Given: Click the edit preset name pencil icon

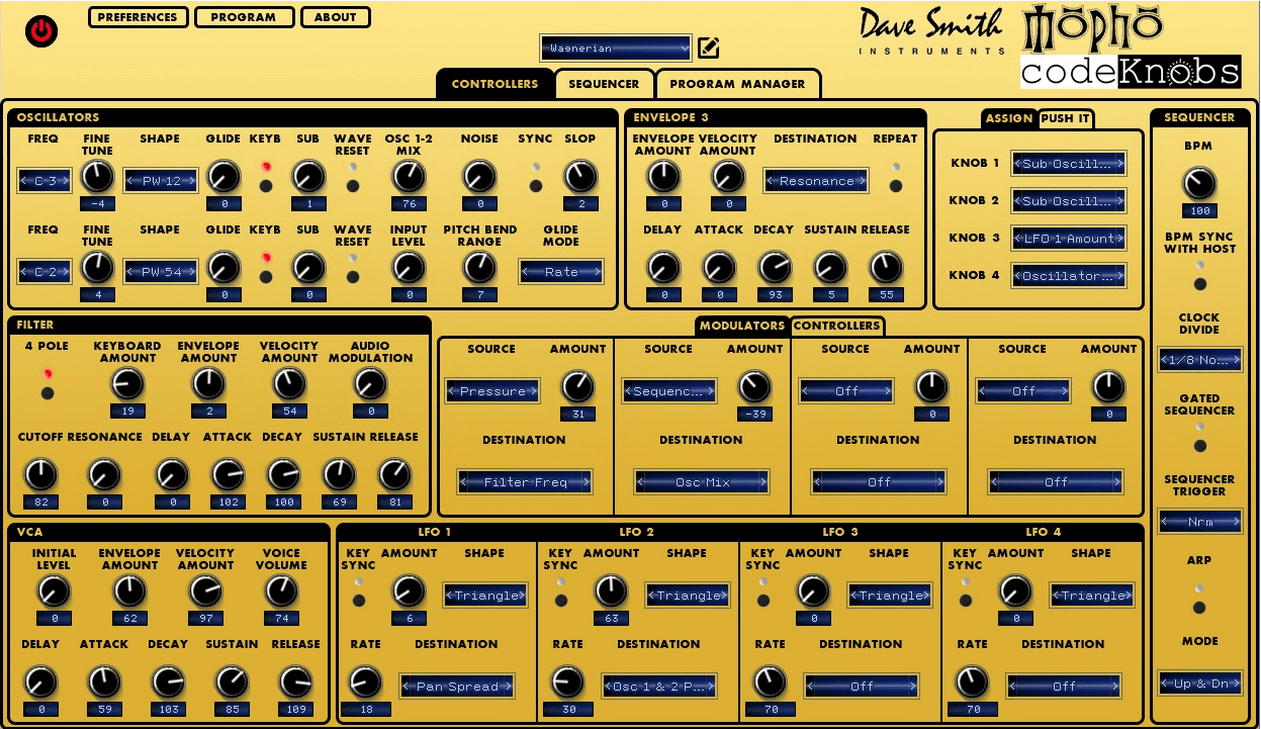Looking at the screenshot, I should 709,47.
